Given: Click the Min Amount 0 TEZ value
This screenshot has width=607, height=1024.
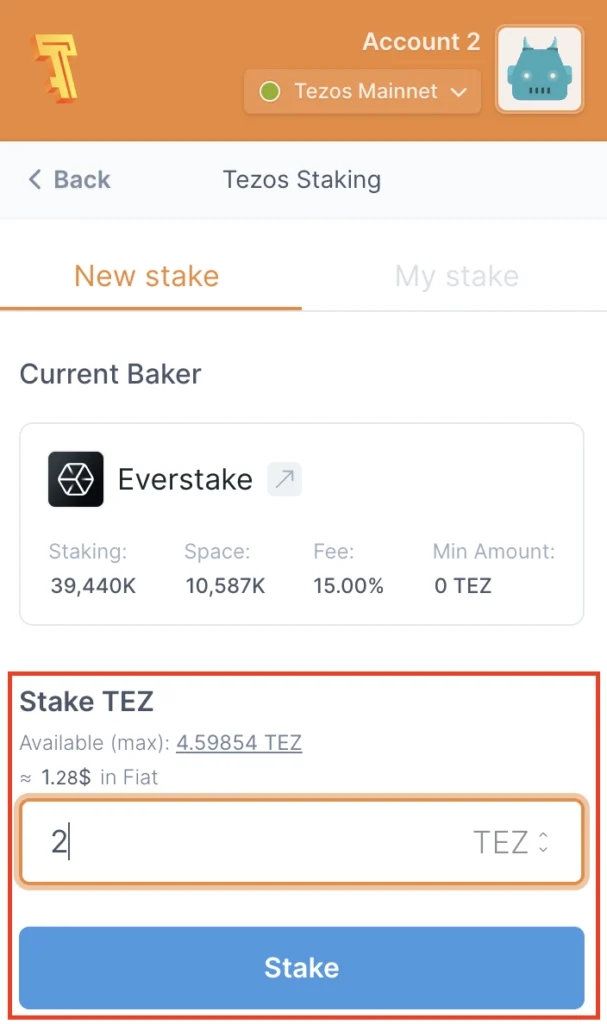Looking at the screenshot, I should 463,586.
